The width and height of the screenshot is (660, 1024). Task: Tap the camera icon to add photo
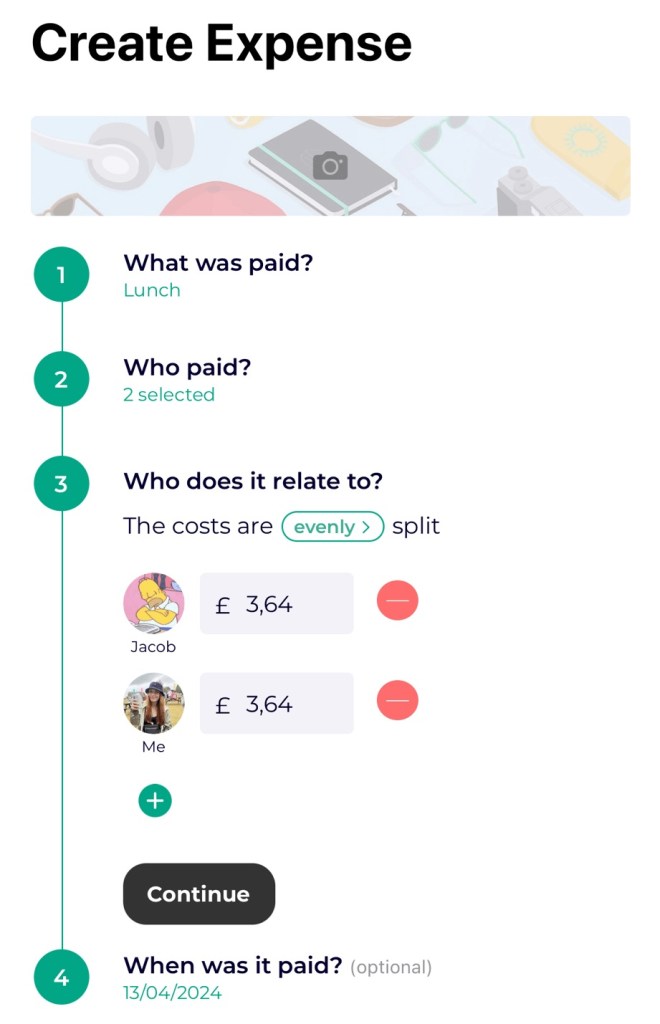coord(330,166)
